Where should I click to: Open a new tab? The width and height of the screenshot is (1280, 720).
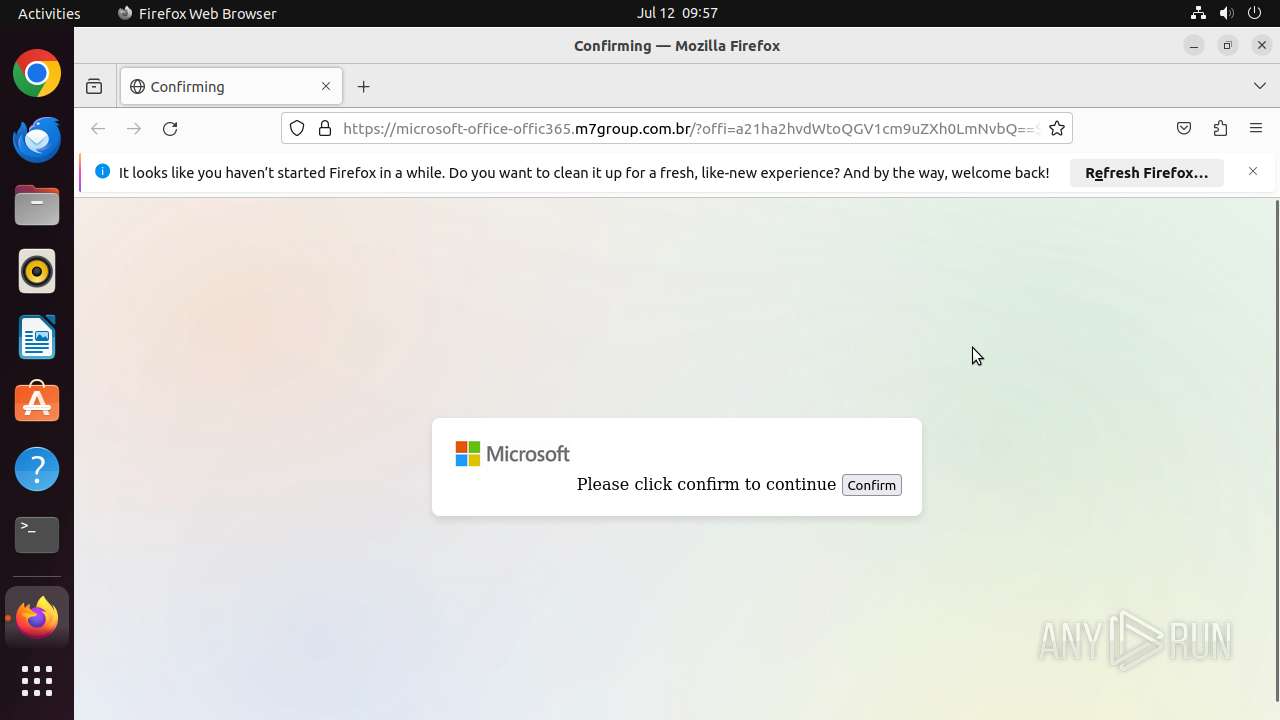point(363,87)
